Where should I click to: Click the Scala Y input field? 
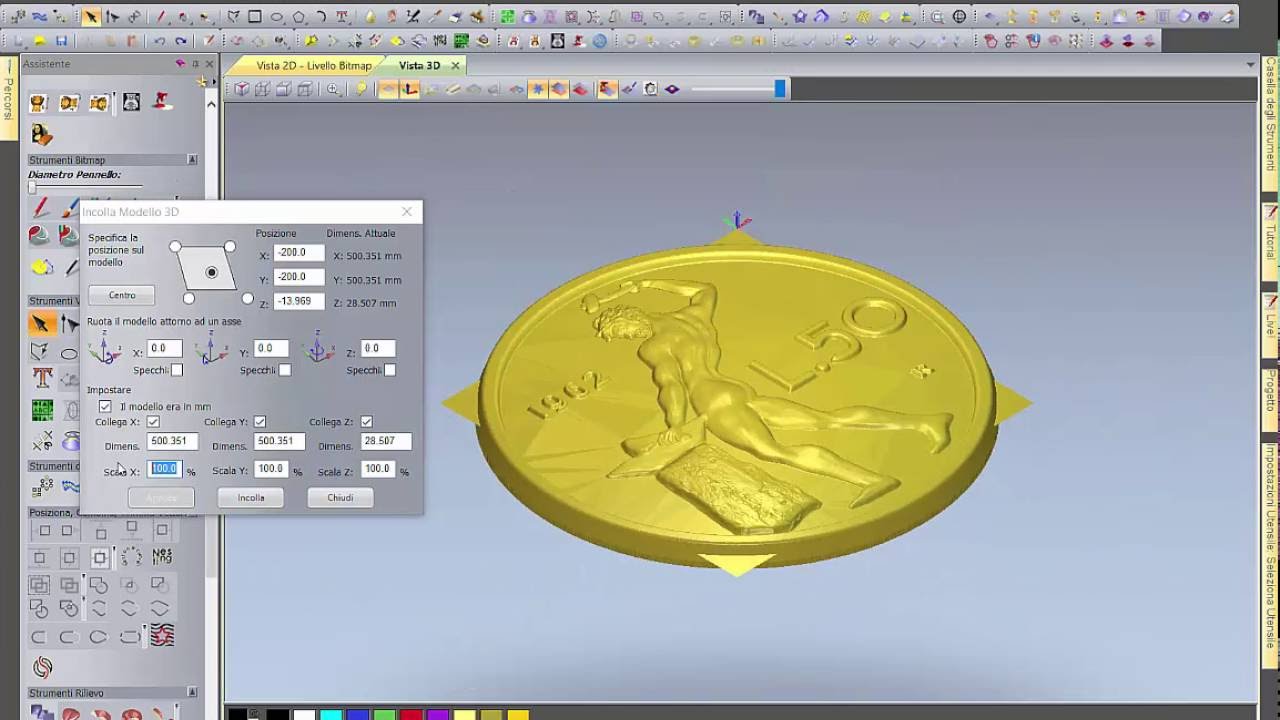tap(271, 469)
